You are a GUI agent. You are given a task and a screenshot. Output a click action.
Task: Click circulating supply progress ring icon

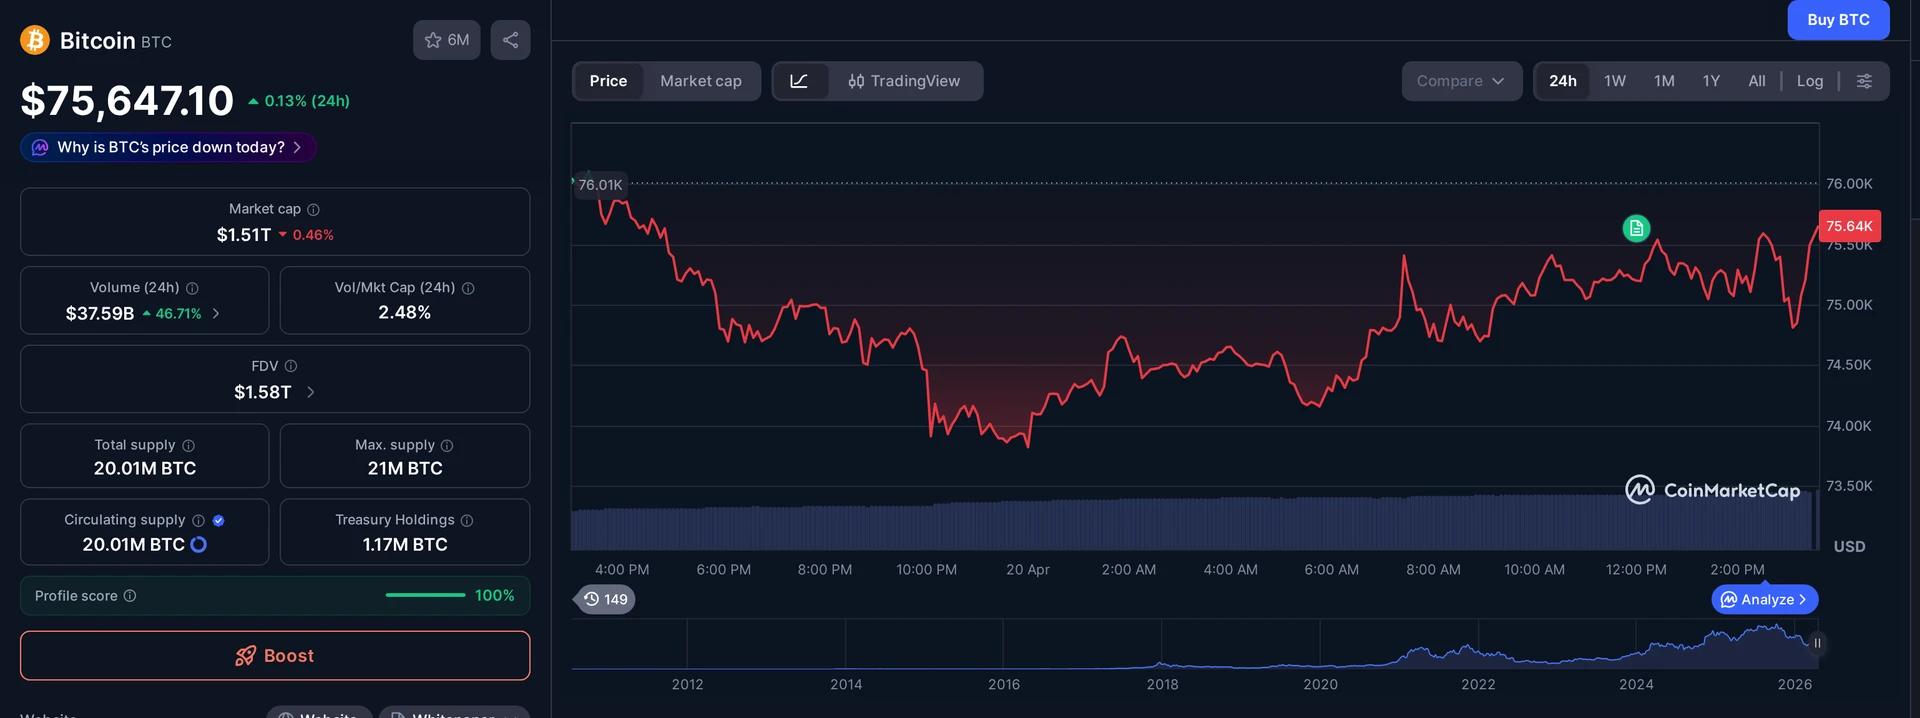pos(198,544)
